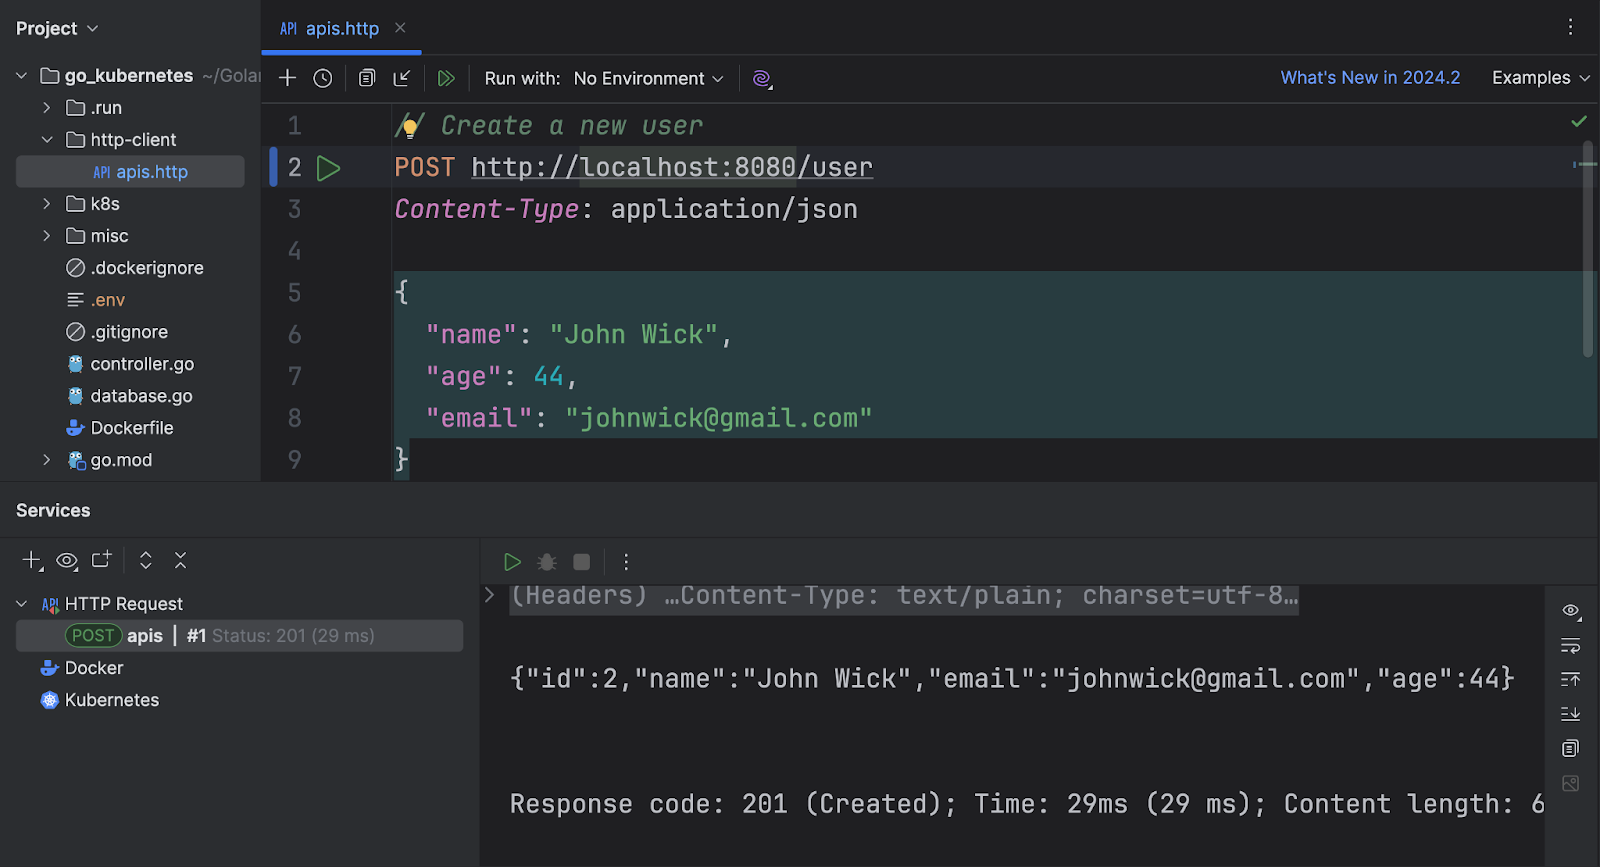Collapse all services in the tree
This screenshot has height=867, width=1600.
point(180,560)
